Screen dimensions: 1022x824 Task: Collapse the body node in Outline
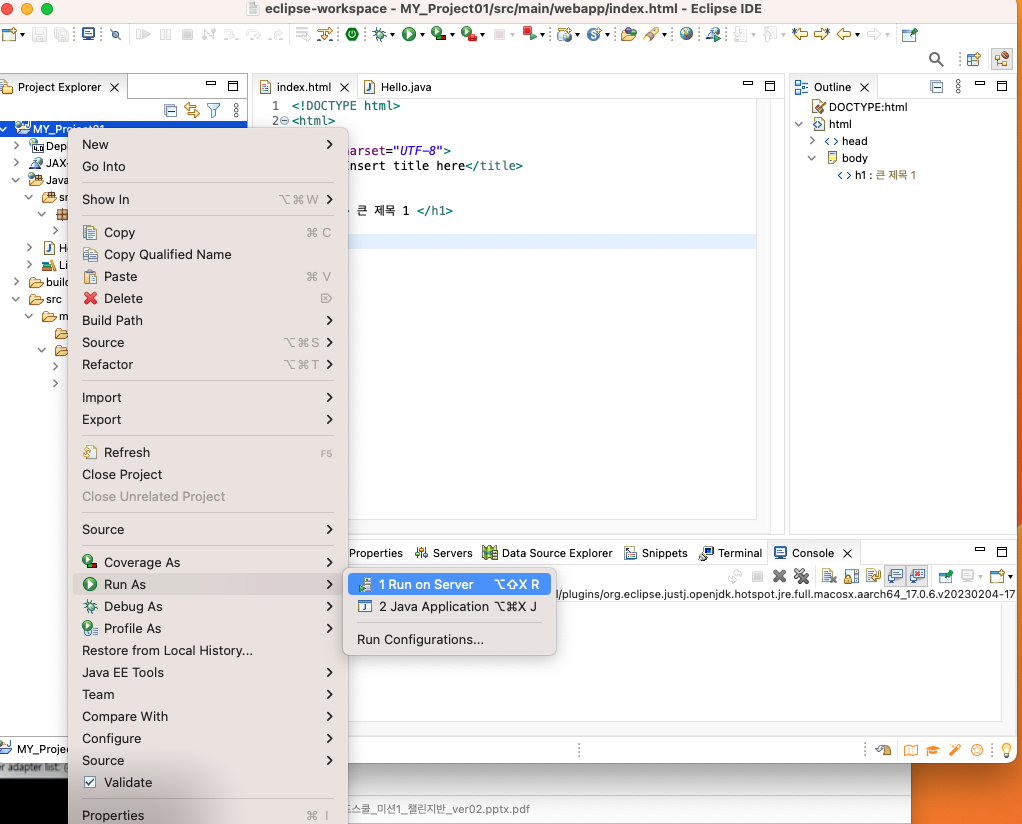(812, 158)
